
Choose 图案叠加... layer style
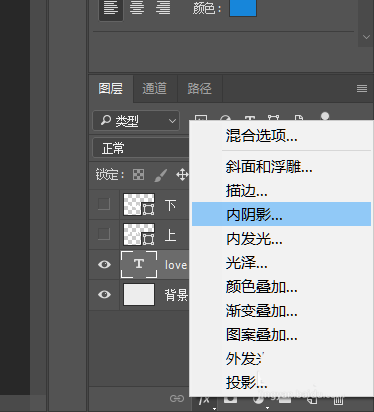click(x=281, y=335)
